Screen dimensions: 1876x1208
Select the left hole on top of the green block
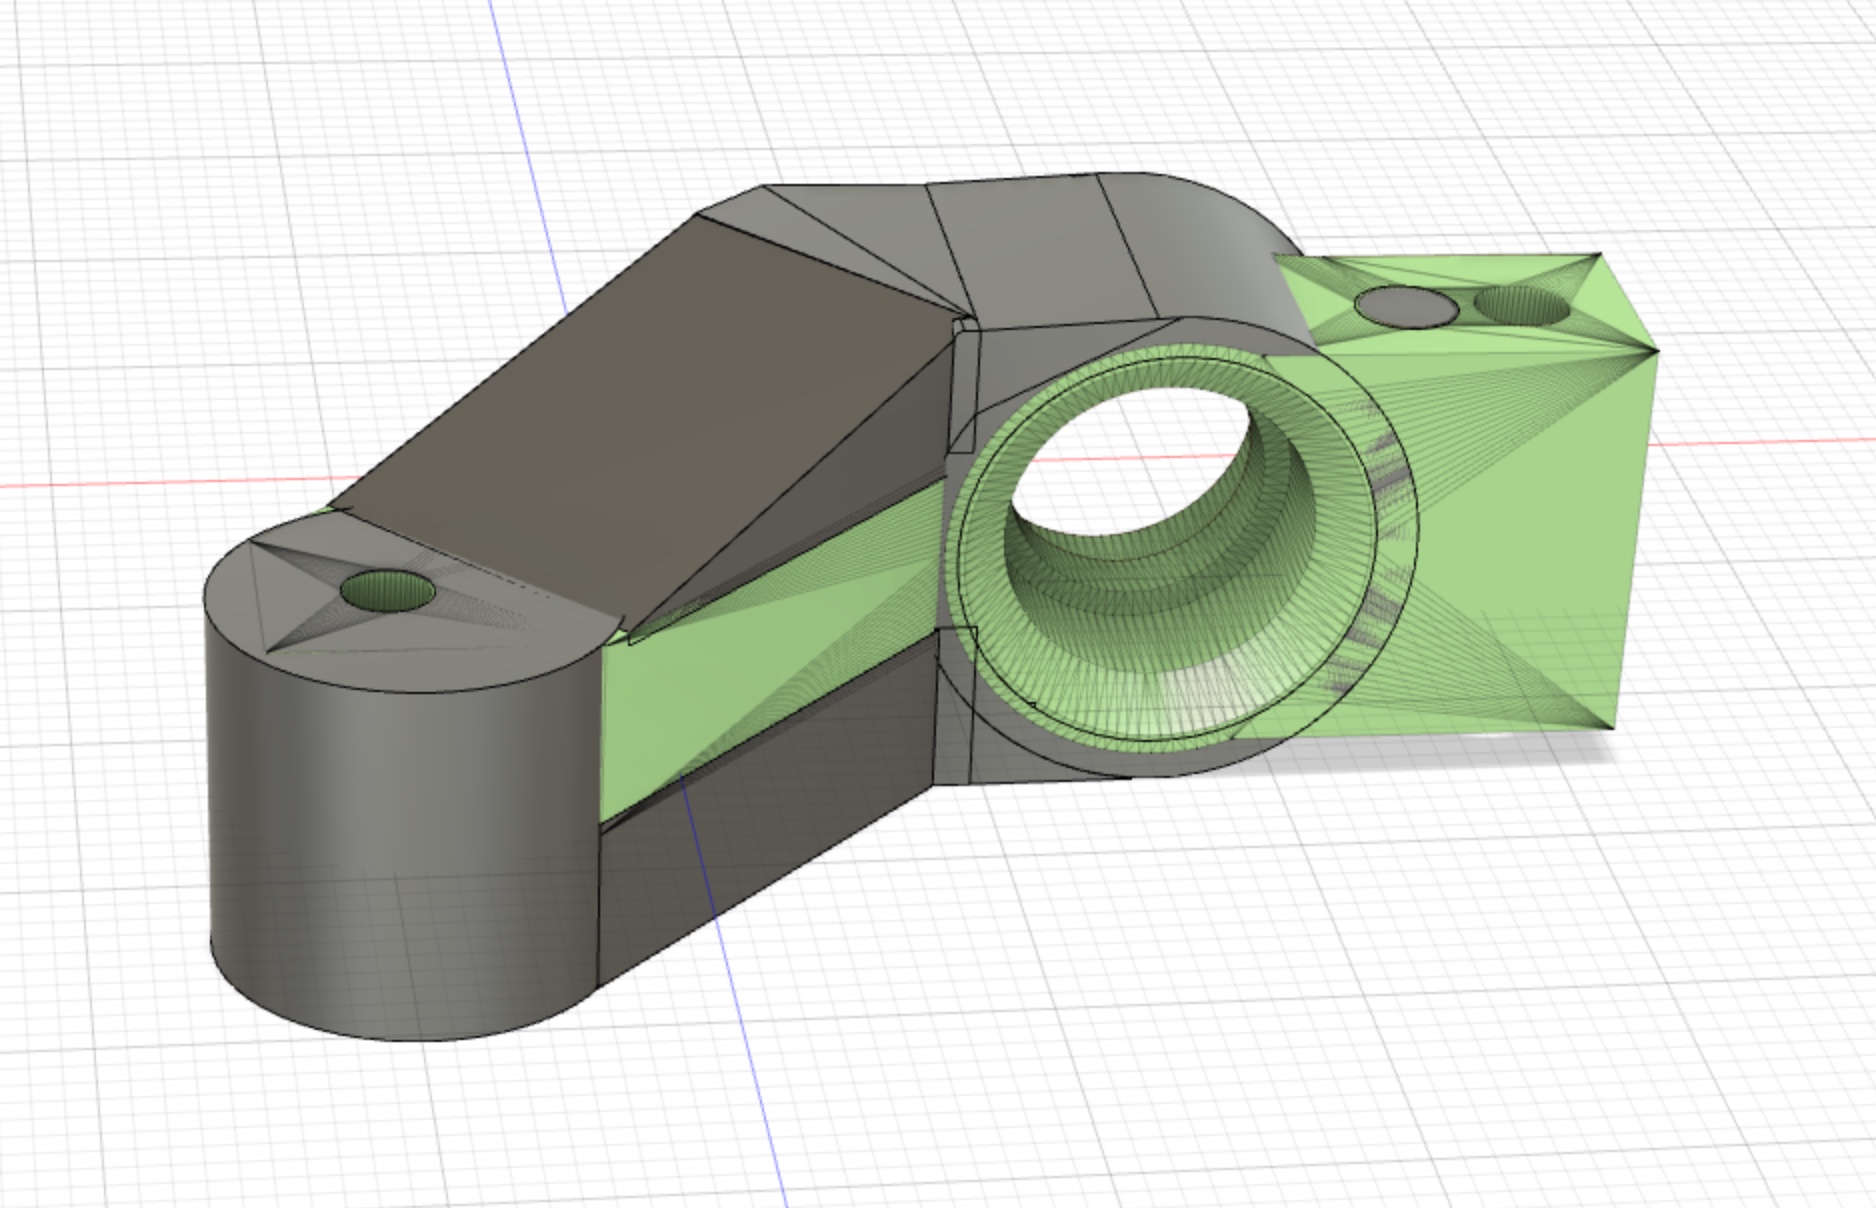pos(1406,306)
